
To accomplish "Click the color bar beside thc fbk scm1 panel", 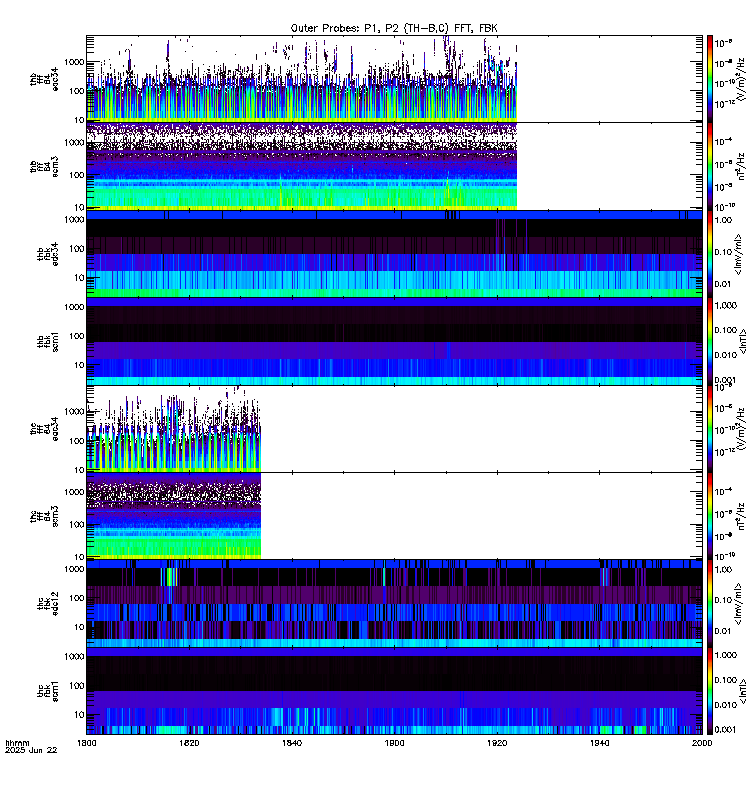I will pos(709,691).
